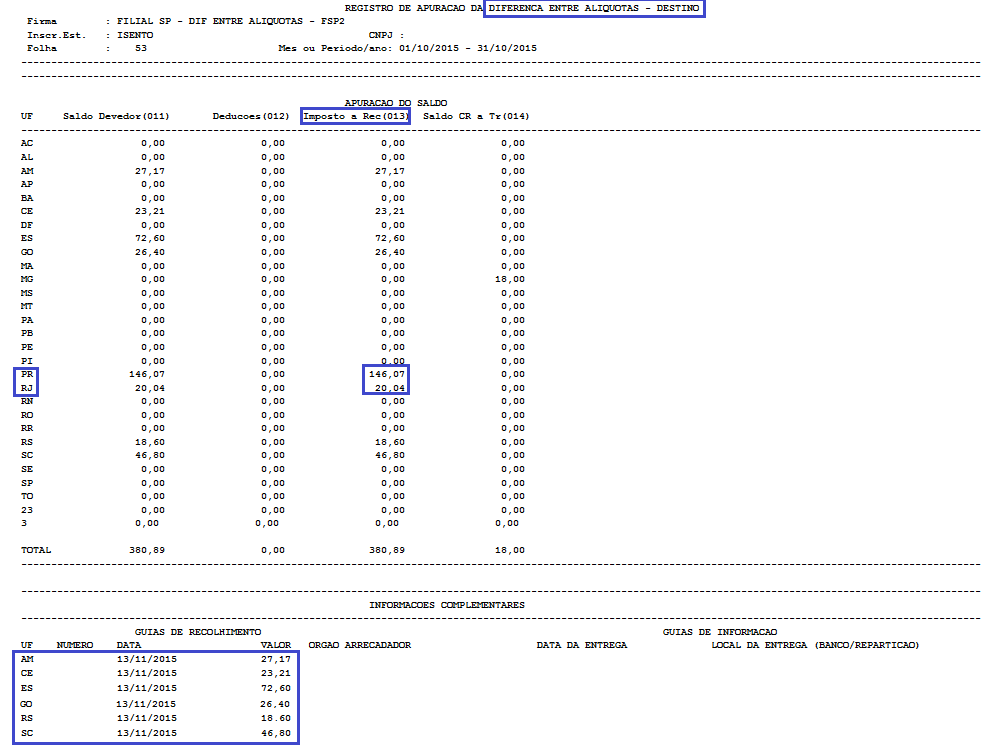Select the PR state row label
Viewport: 987px width, 748px height.
(x=27, y=374)
